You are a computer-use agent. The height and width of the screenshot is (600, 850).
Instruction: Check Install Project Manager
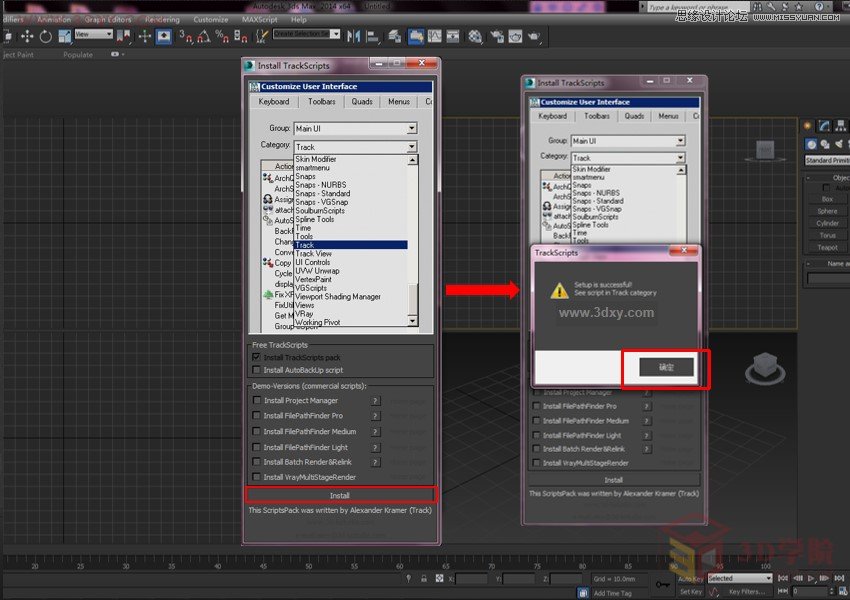[x=258, y=399]
